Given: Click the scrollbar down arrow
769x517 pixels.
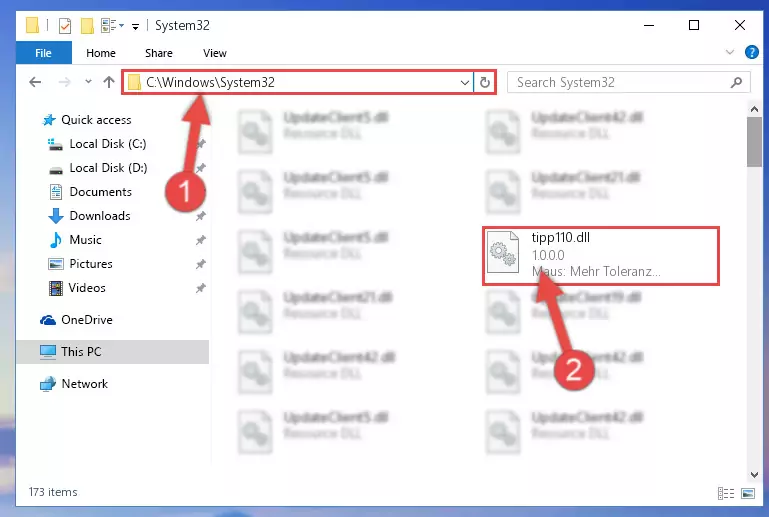Looking at the screenshot, I should (x=754, y=474).
